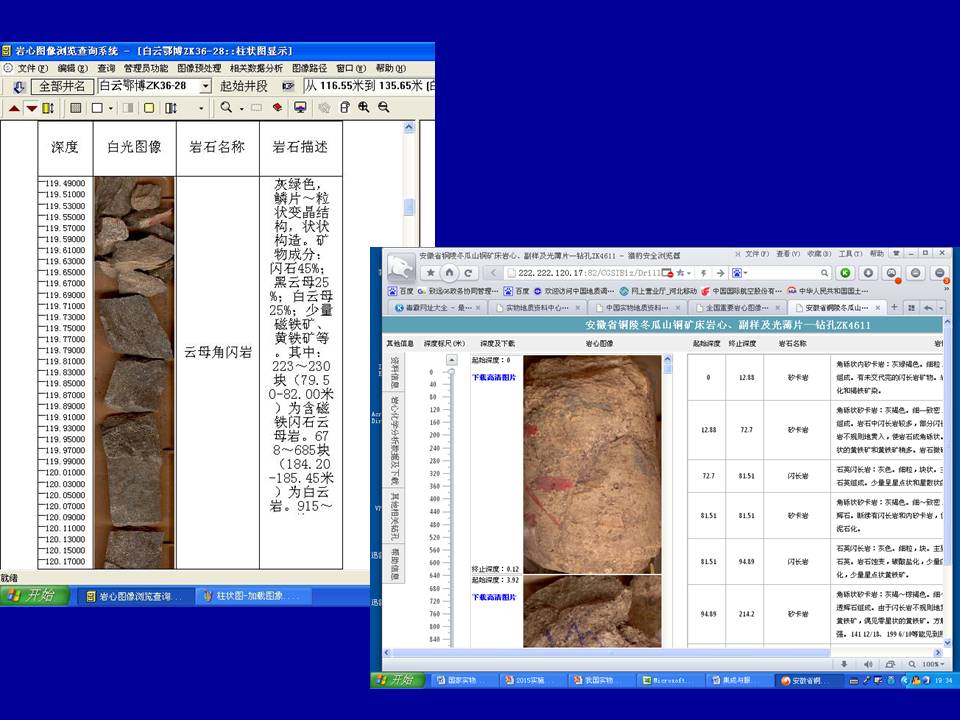Click the gray filled-square icon in core viewer toolbar
This screenshot has width=960, height=720.
point(76,108)
